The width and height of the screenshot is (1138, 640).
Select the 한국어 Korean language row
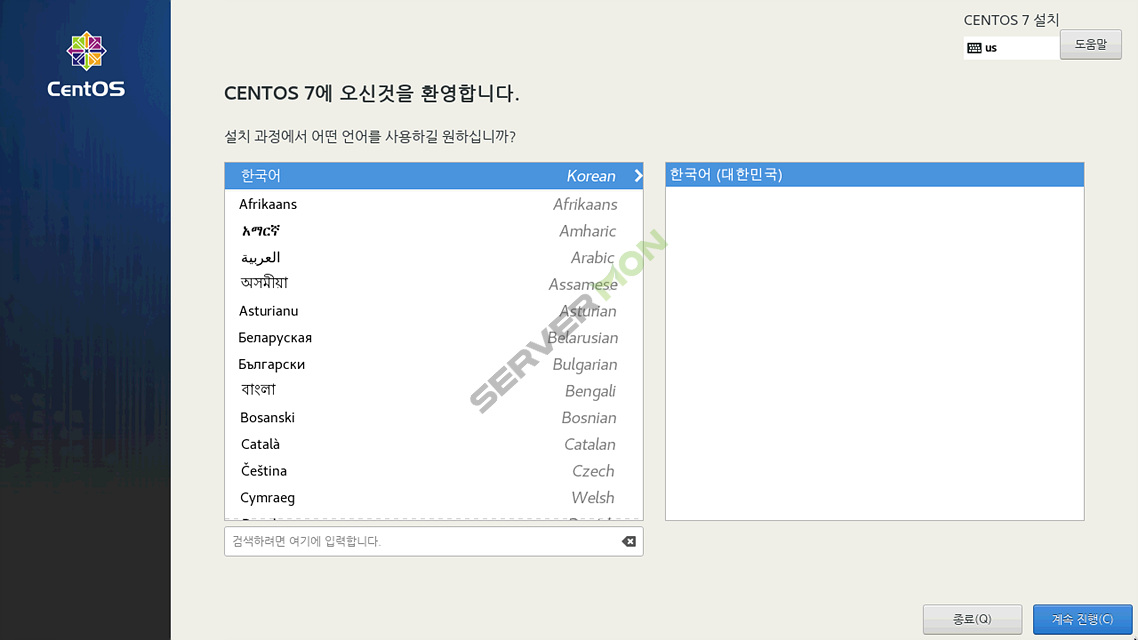[433, 176]
